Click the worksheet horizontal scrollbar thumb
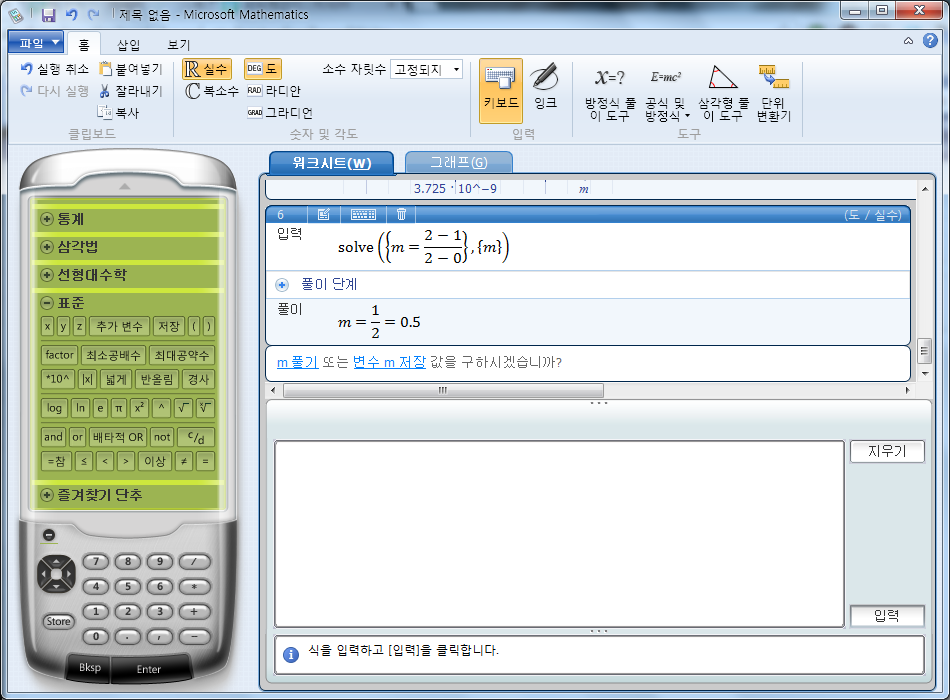Viewport: 950px width, 700px height. [x=443, y=390]
